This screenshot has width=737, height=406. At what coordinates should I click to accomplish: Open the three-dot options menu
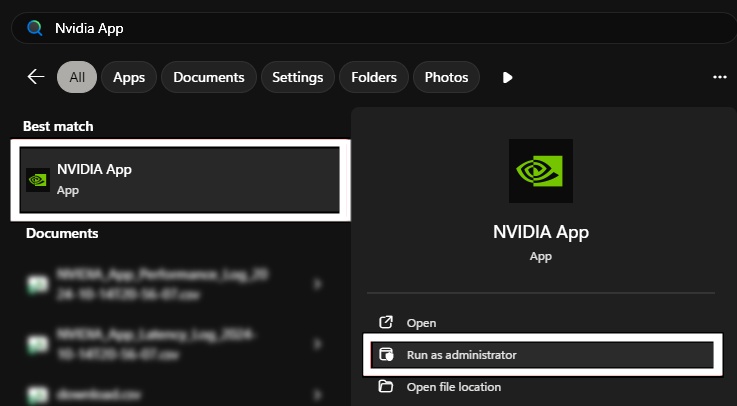[x=720, y=77]
